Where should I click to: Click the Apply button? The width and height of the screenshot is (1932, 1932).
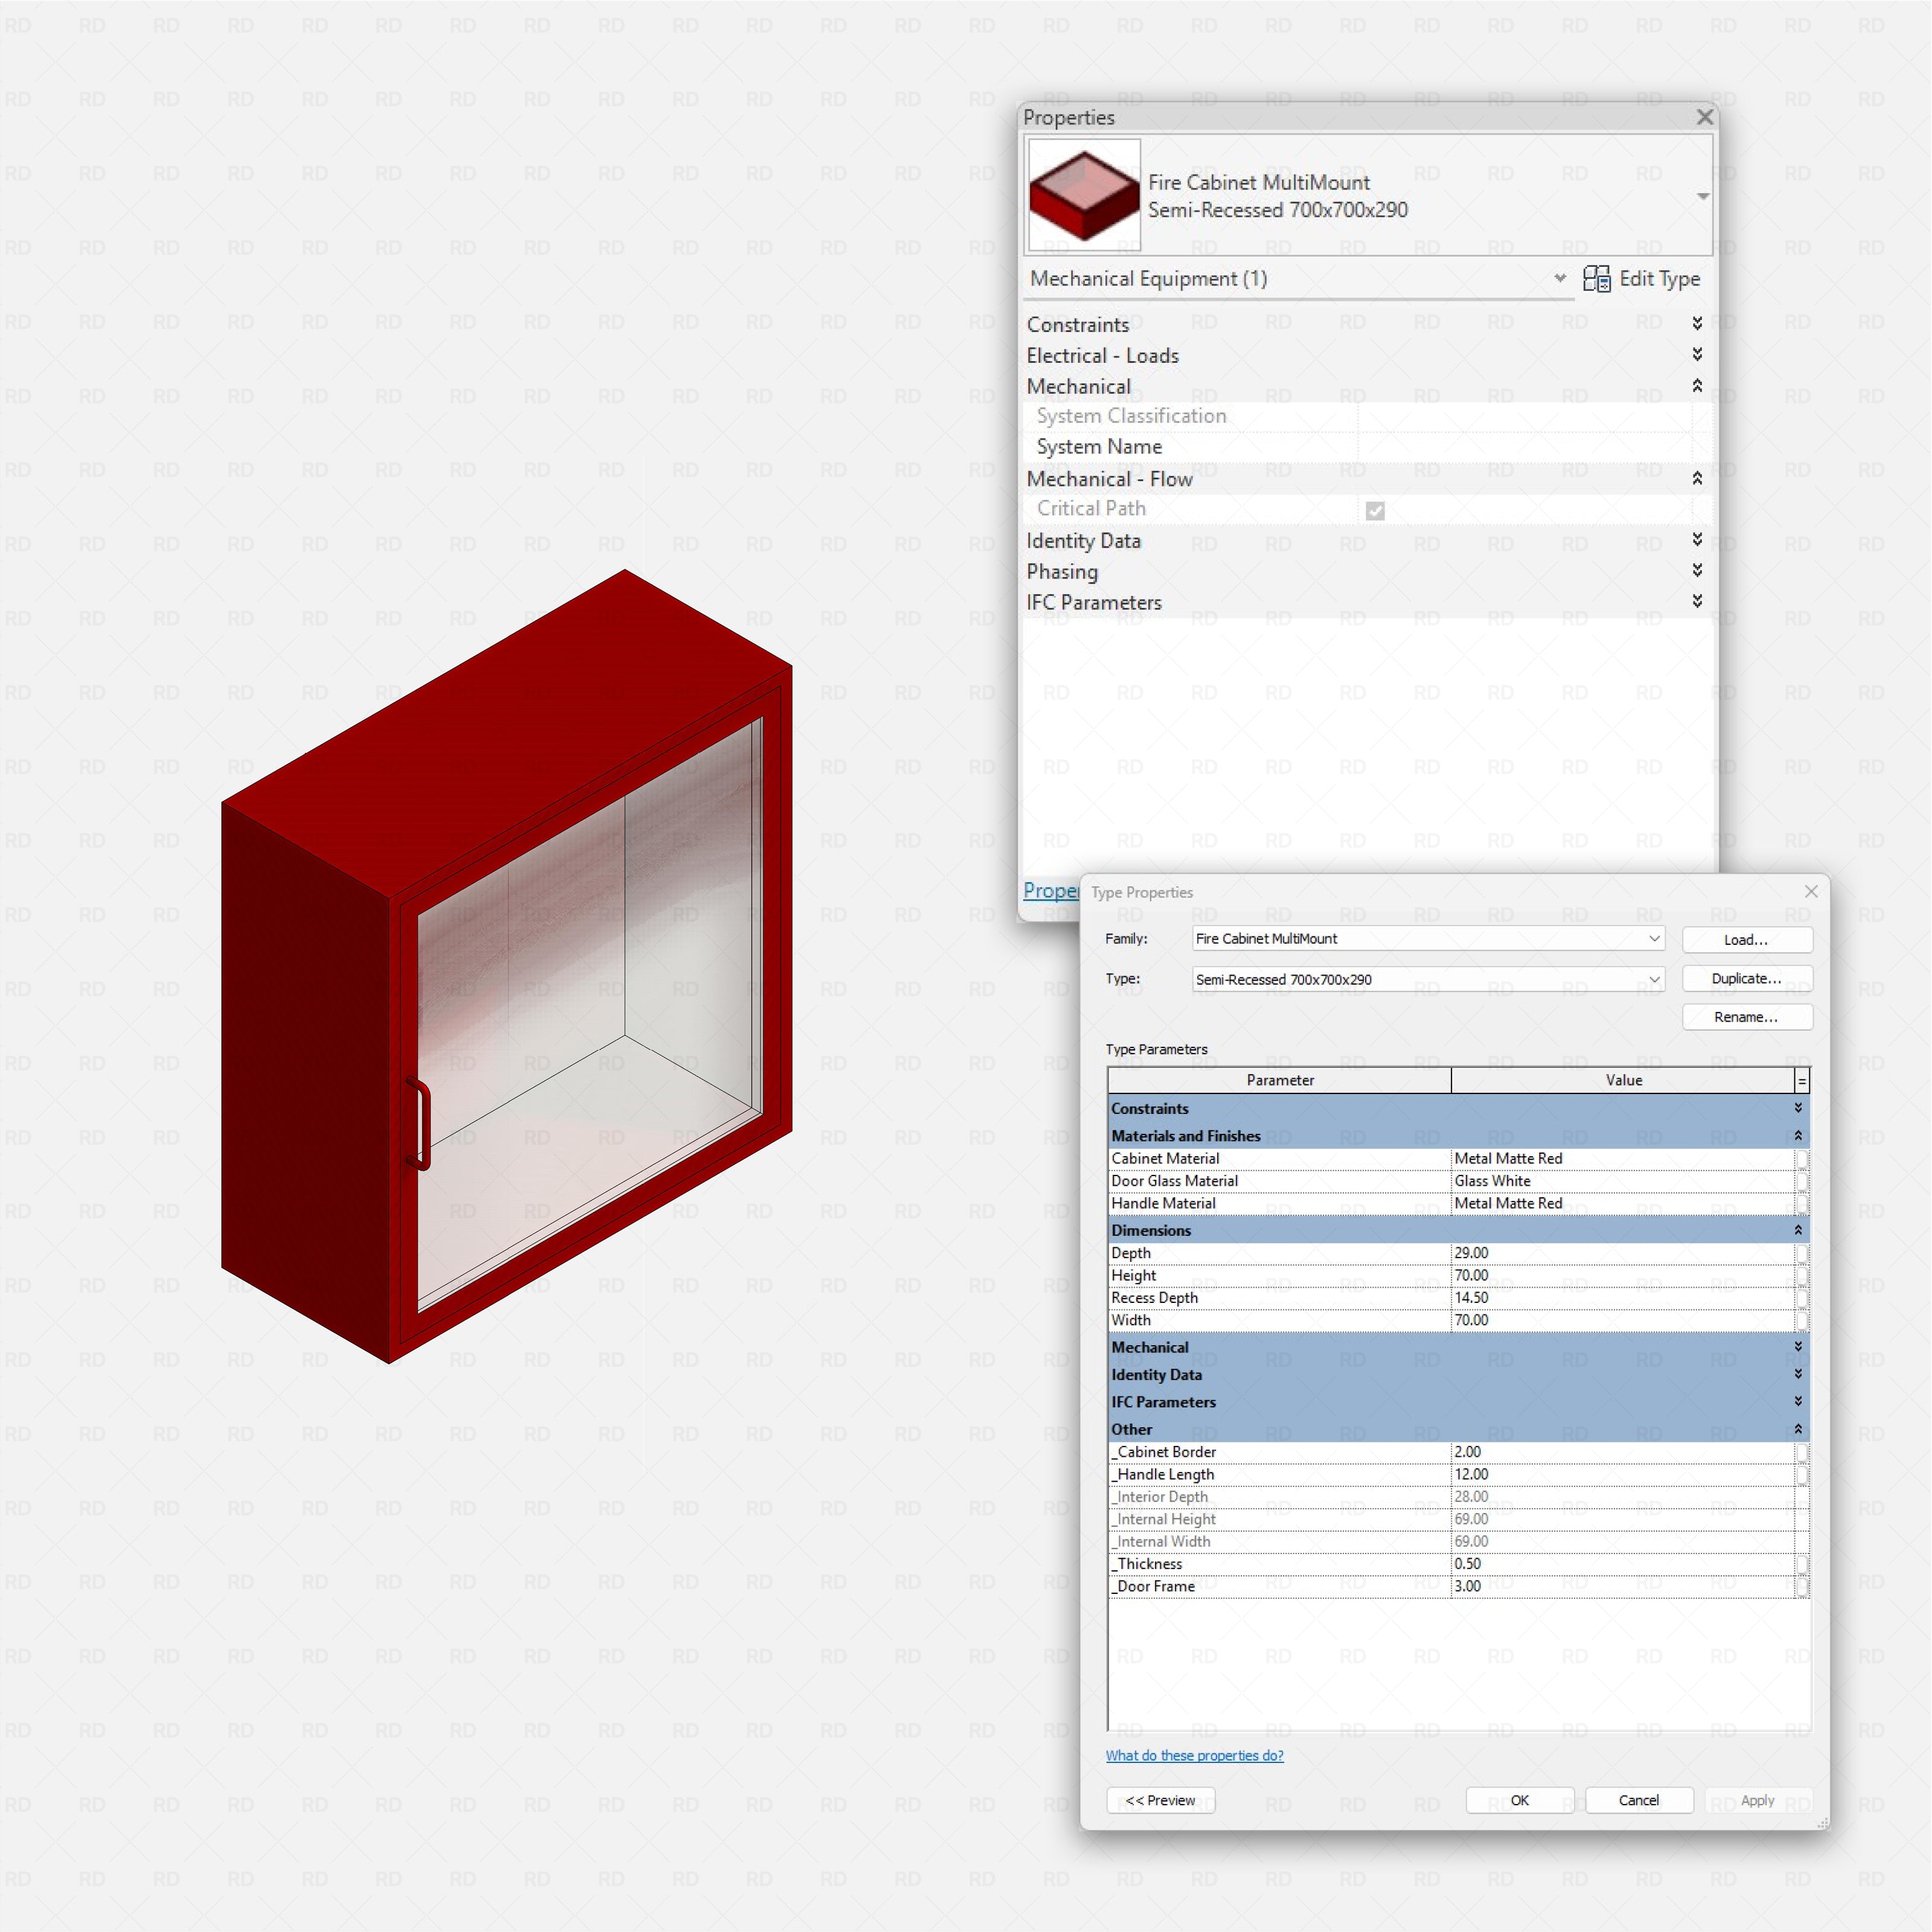1757,1800
